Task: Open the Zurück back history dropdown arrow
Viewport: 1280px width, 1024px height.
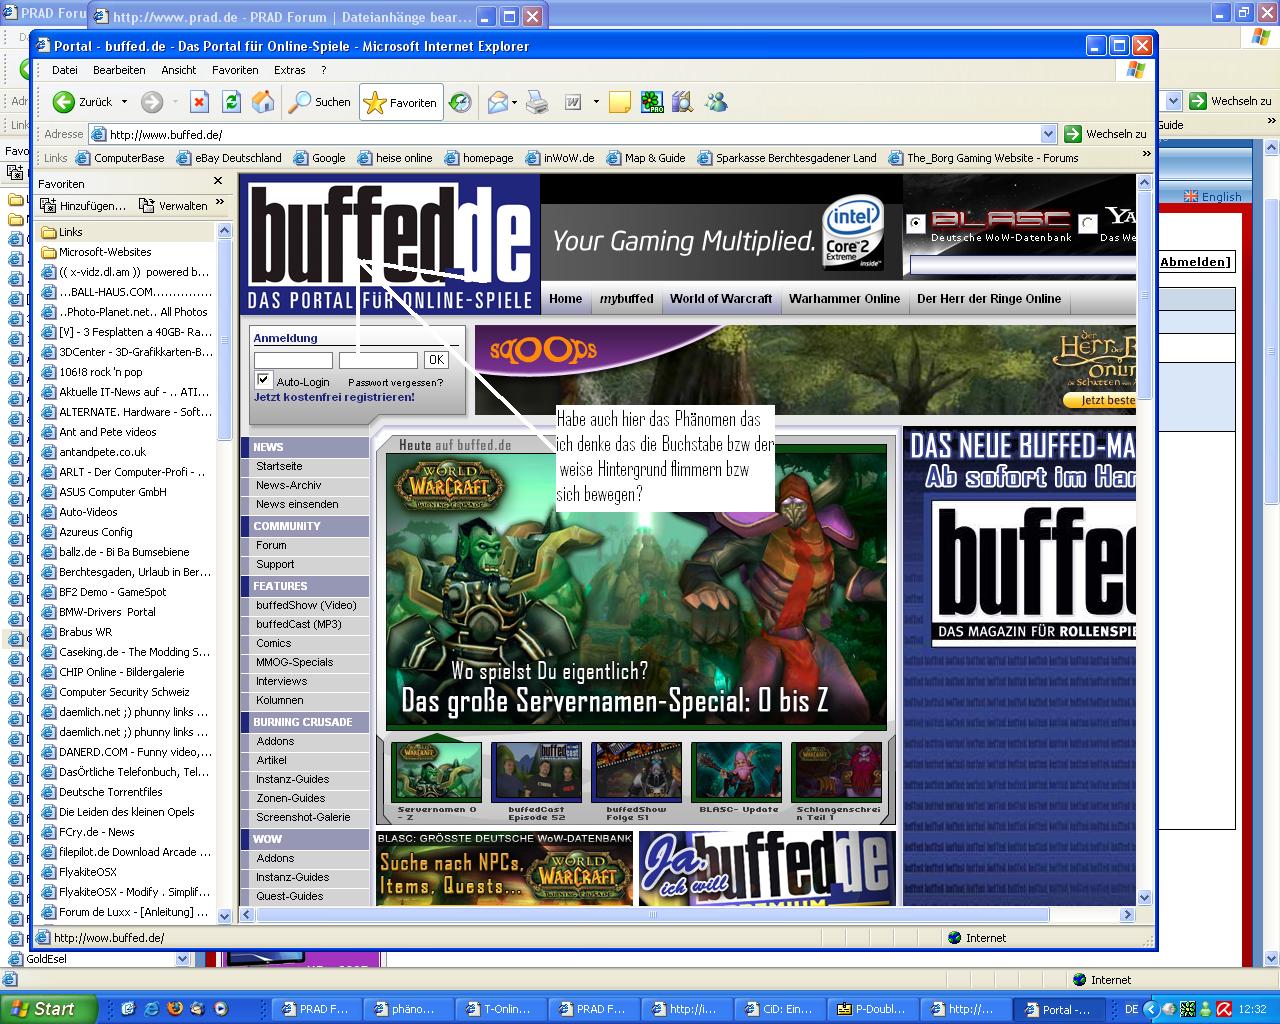Action: coord(125,102)
